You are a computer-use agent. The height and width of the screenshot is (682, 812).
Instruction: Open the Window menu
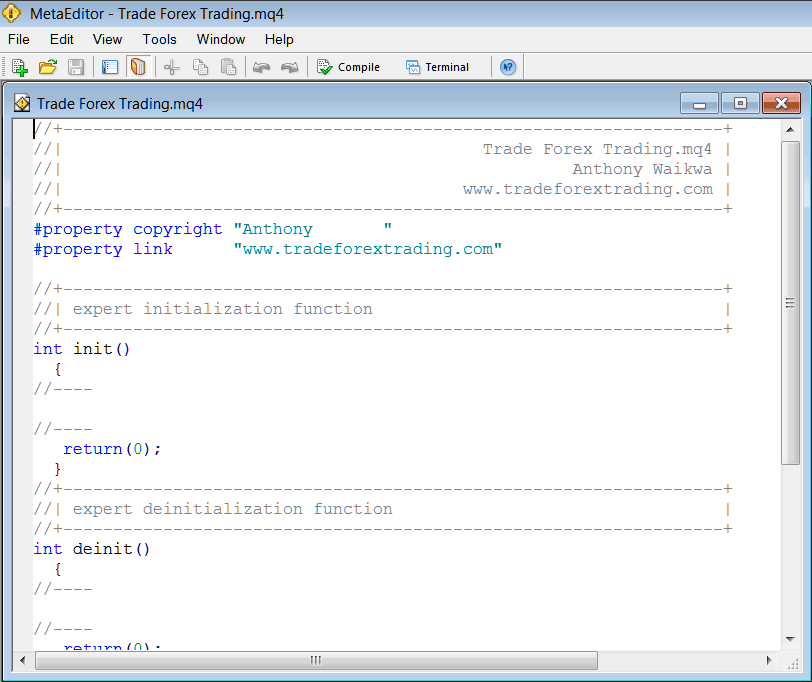pos(220,39)
